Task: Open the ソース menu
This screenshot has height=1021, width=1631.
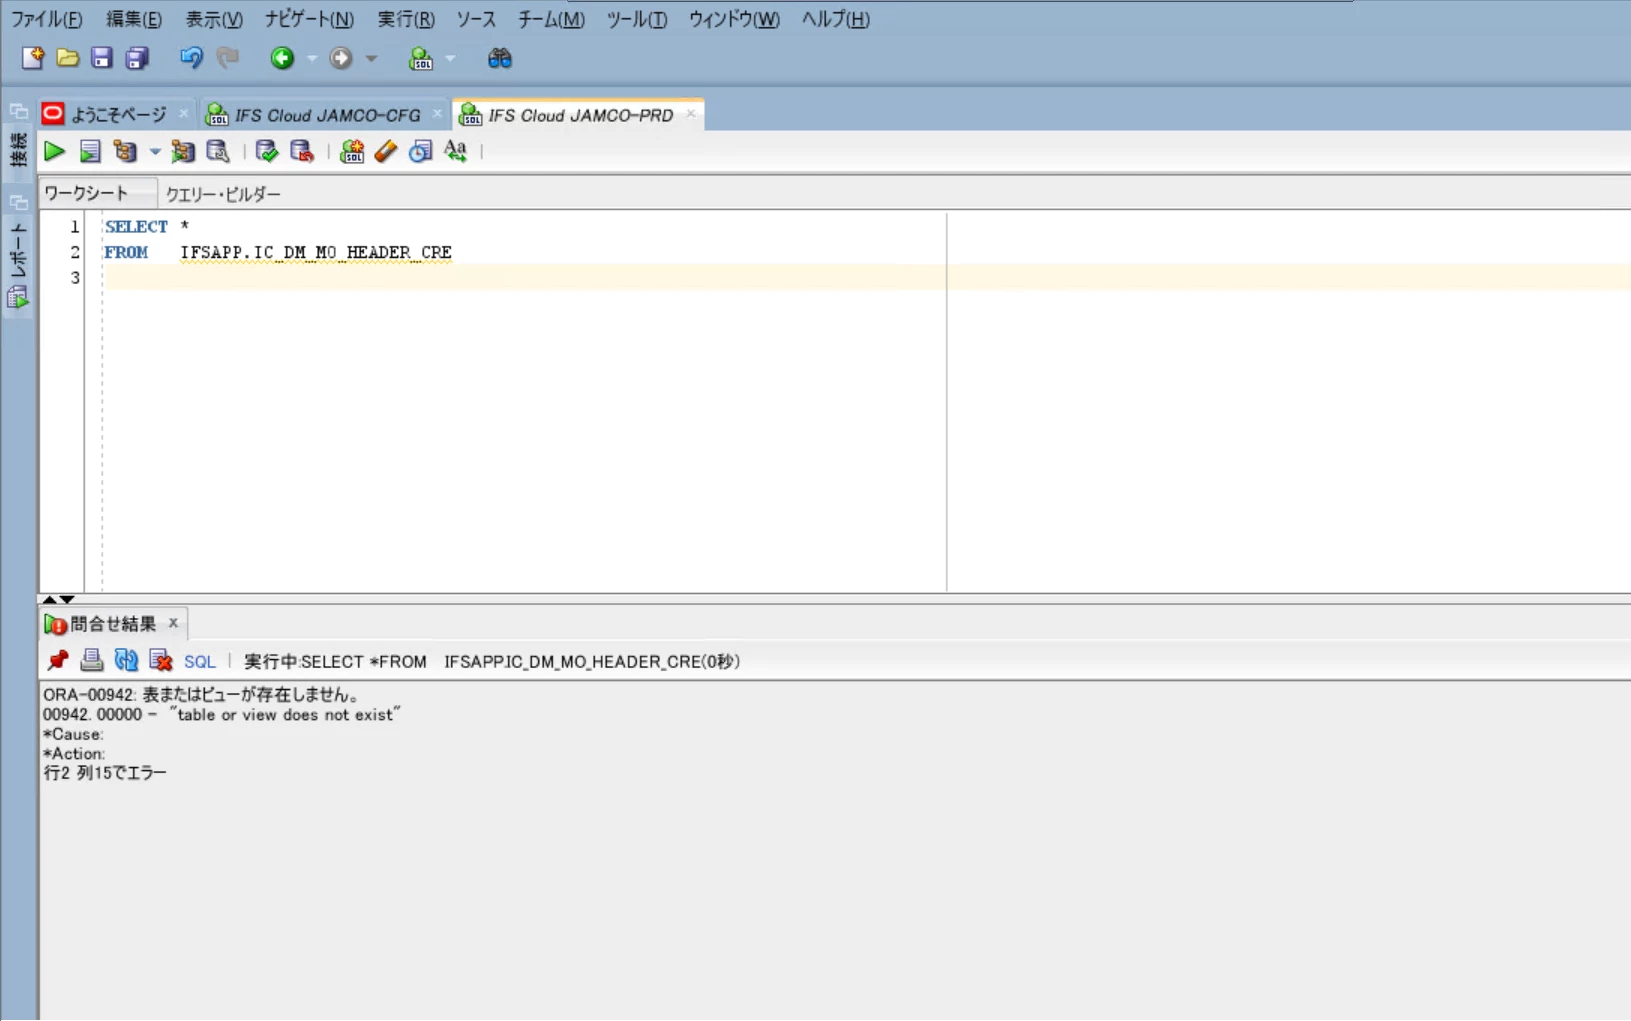Action: pos(476,19)
